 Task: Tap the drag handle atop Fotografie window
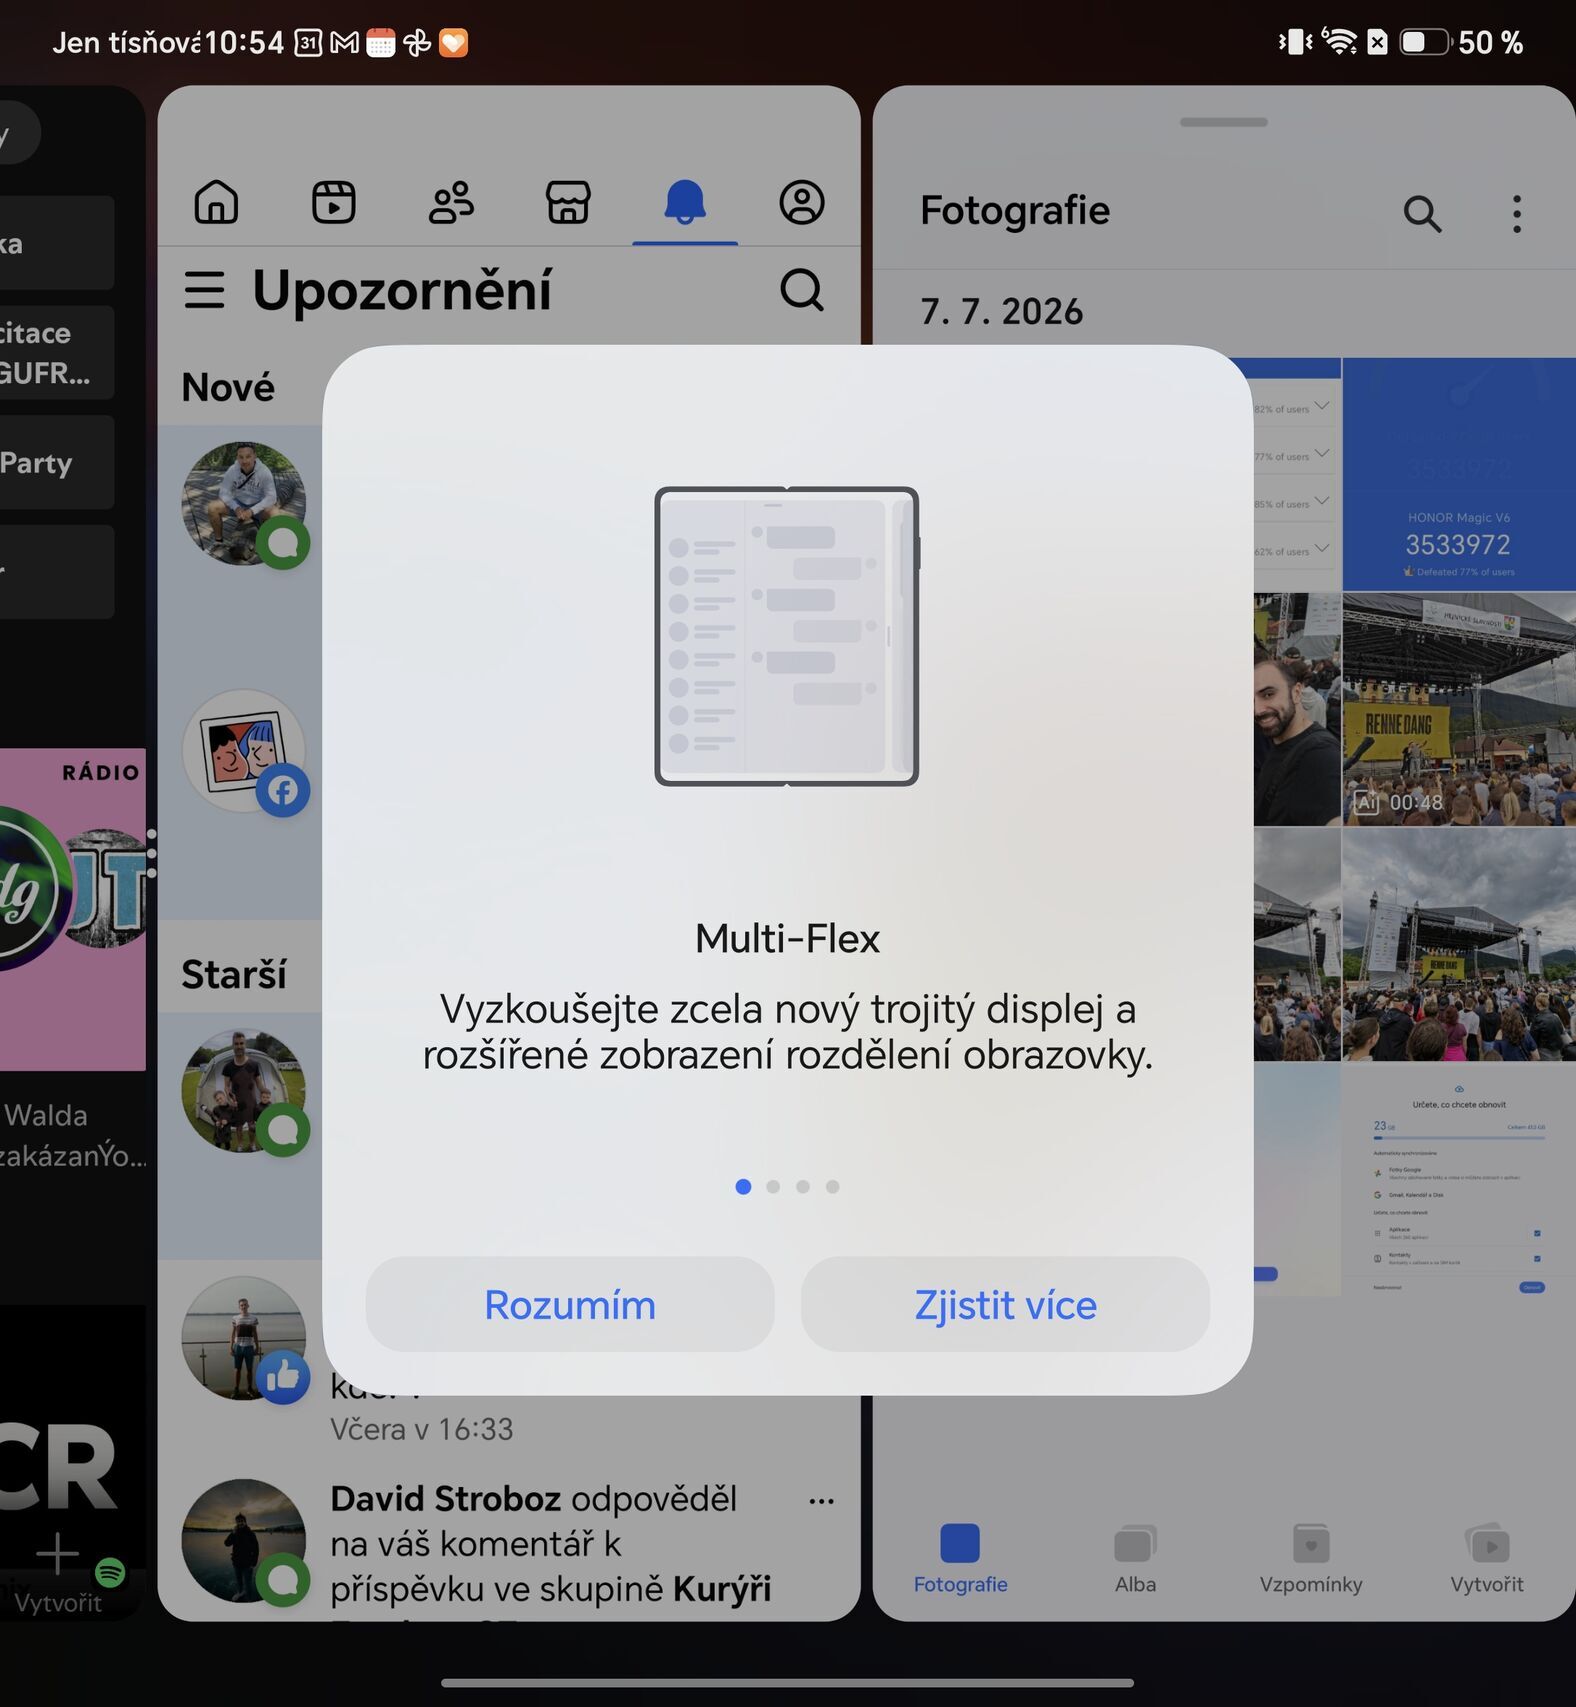click(x=1223, y=122)
